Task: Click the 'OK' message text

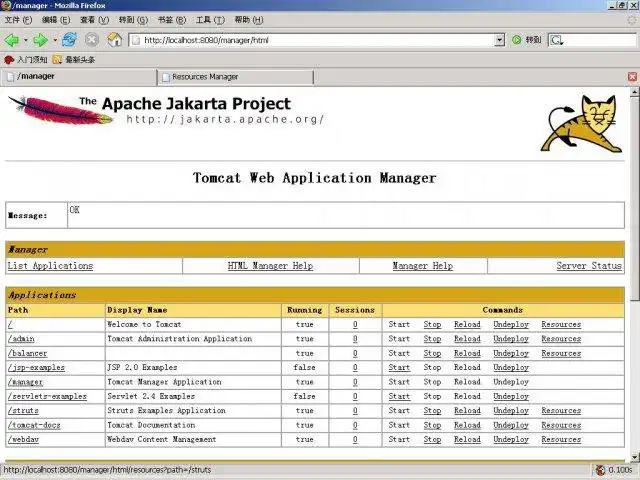Action: (74, 210)
